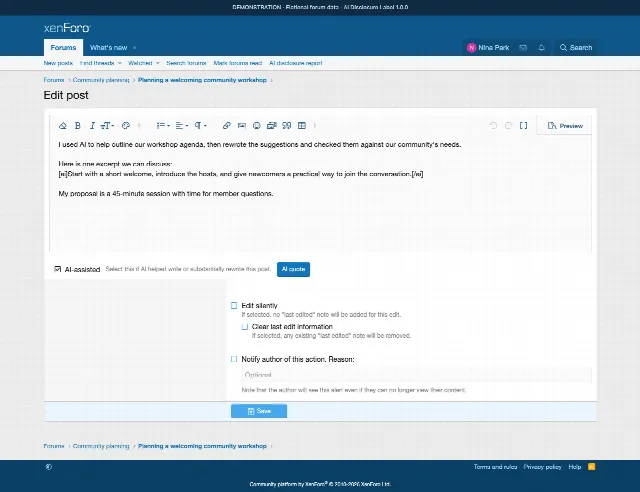
Task: Click the Save button
Action: point(259,411)
